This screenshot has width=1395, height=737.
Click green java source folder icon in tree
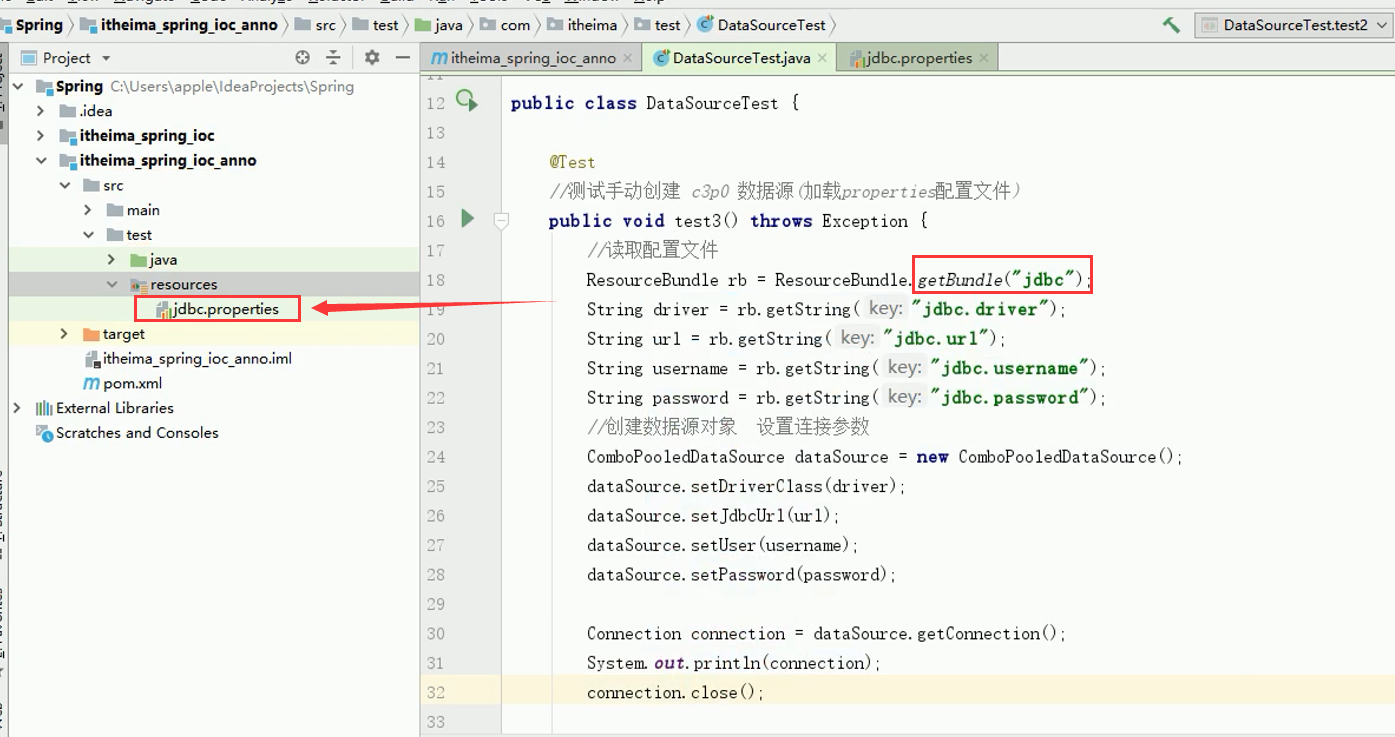pos(139,260)
